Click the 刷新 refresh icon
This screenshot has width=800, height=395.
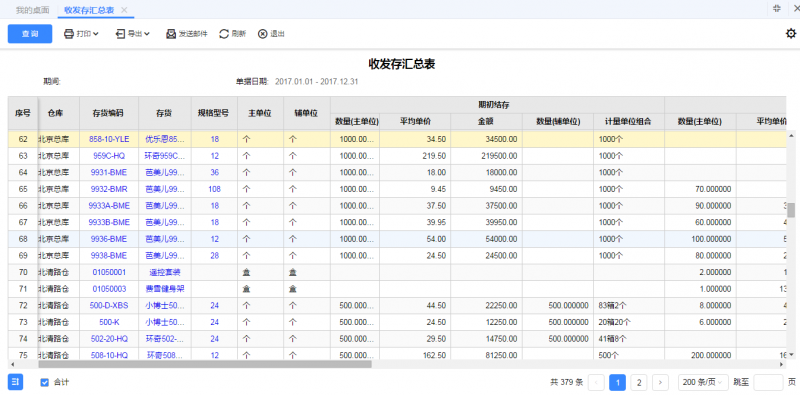point(224,34)
